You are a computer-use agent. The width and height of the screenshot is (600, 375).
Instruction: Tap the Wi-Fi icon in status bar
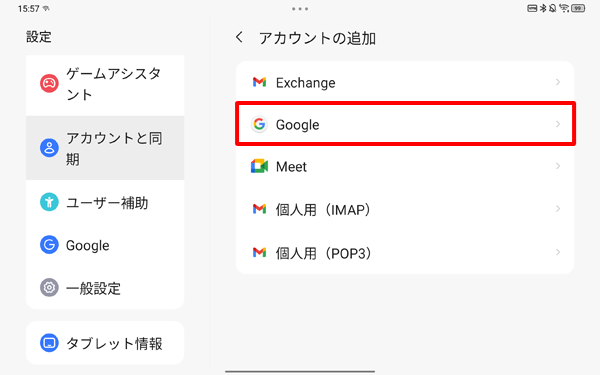(x=564, y=8)
